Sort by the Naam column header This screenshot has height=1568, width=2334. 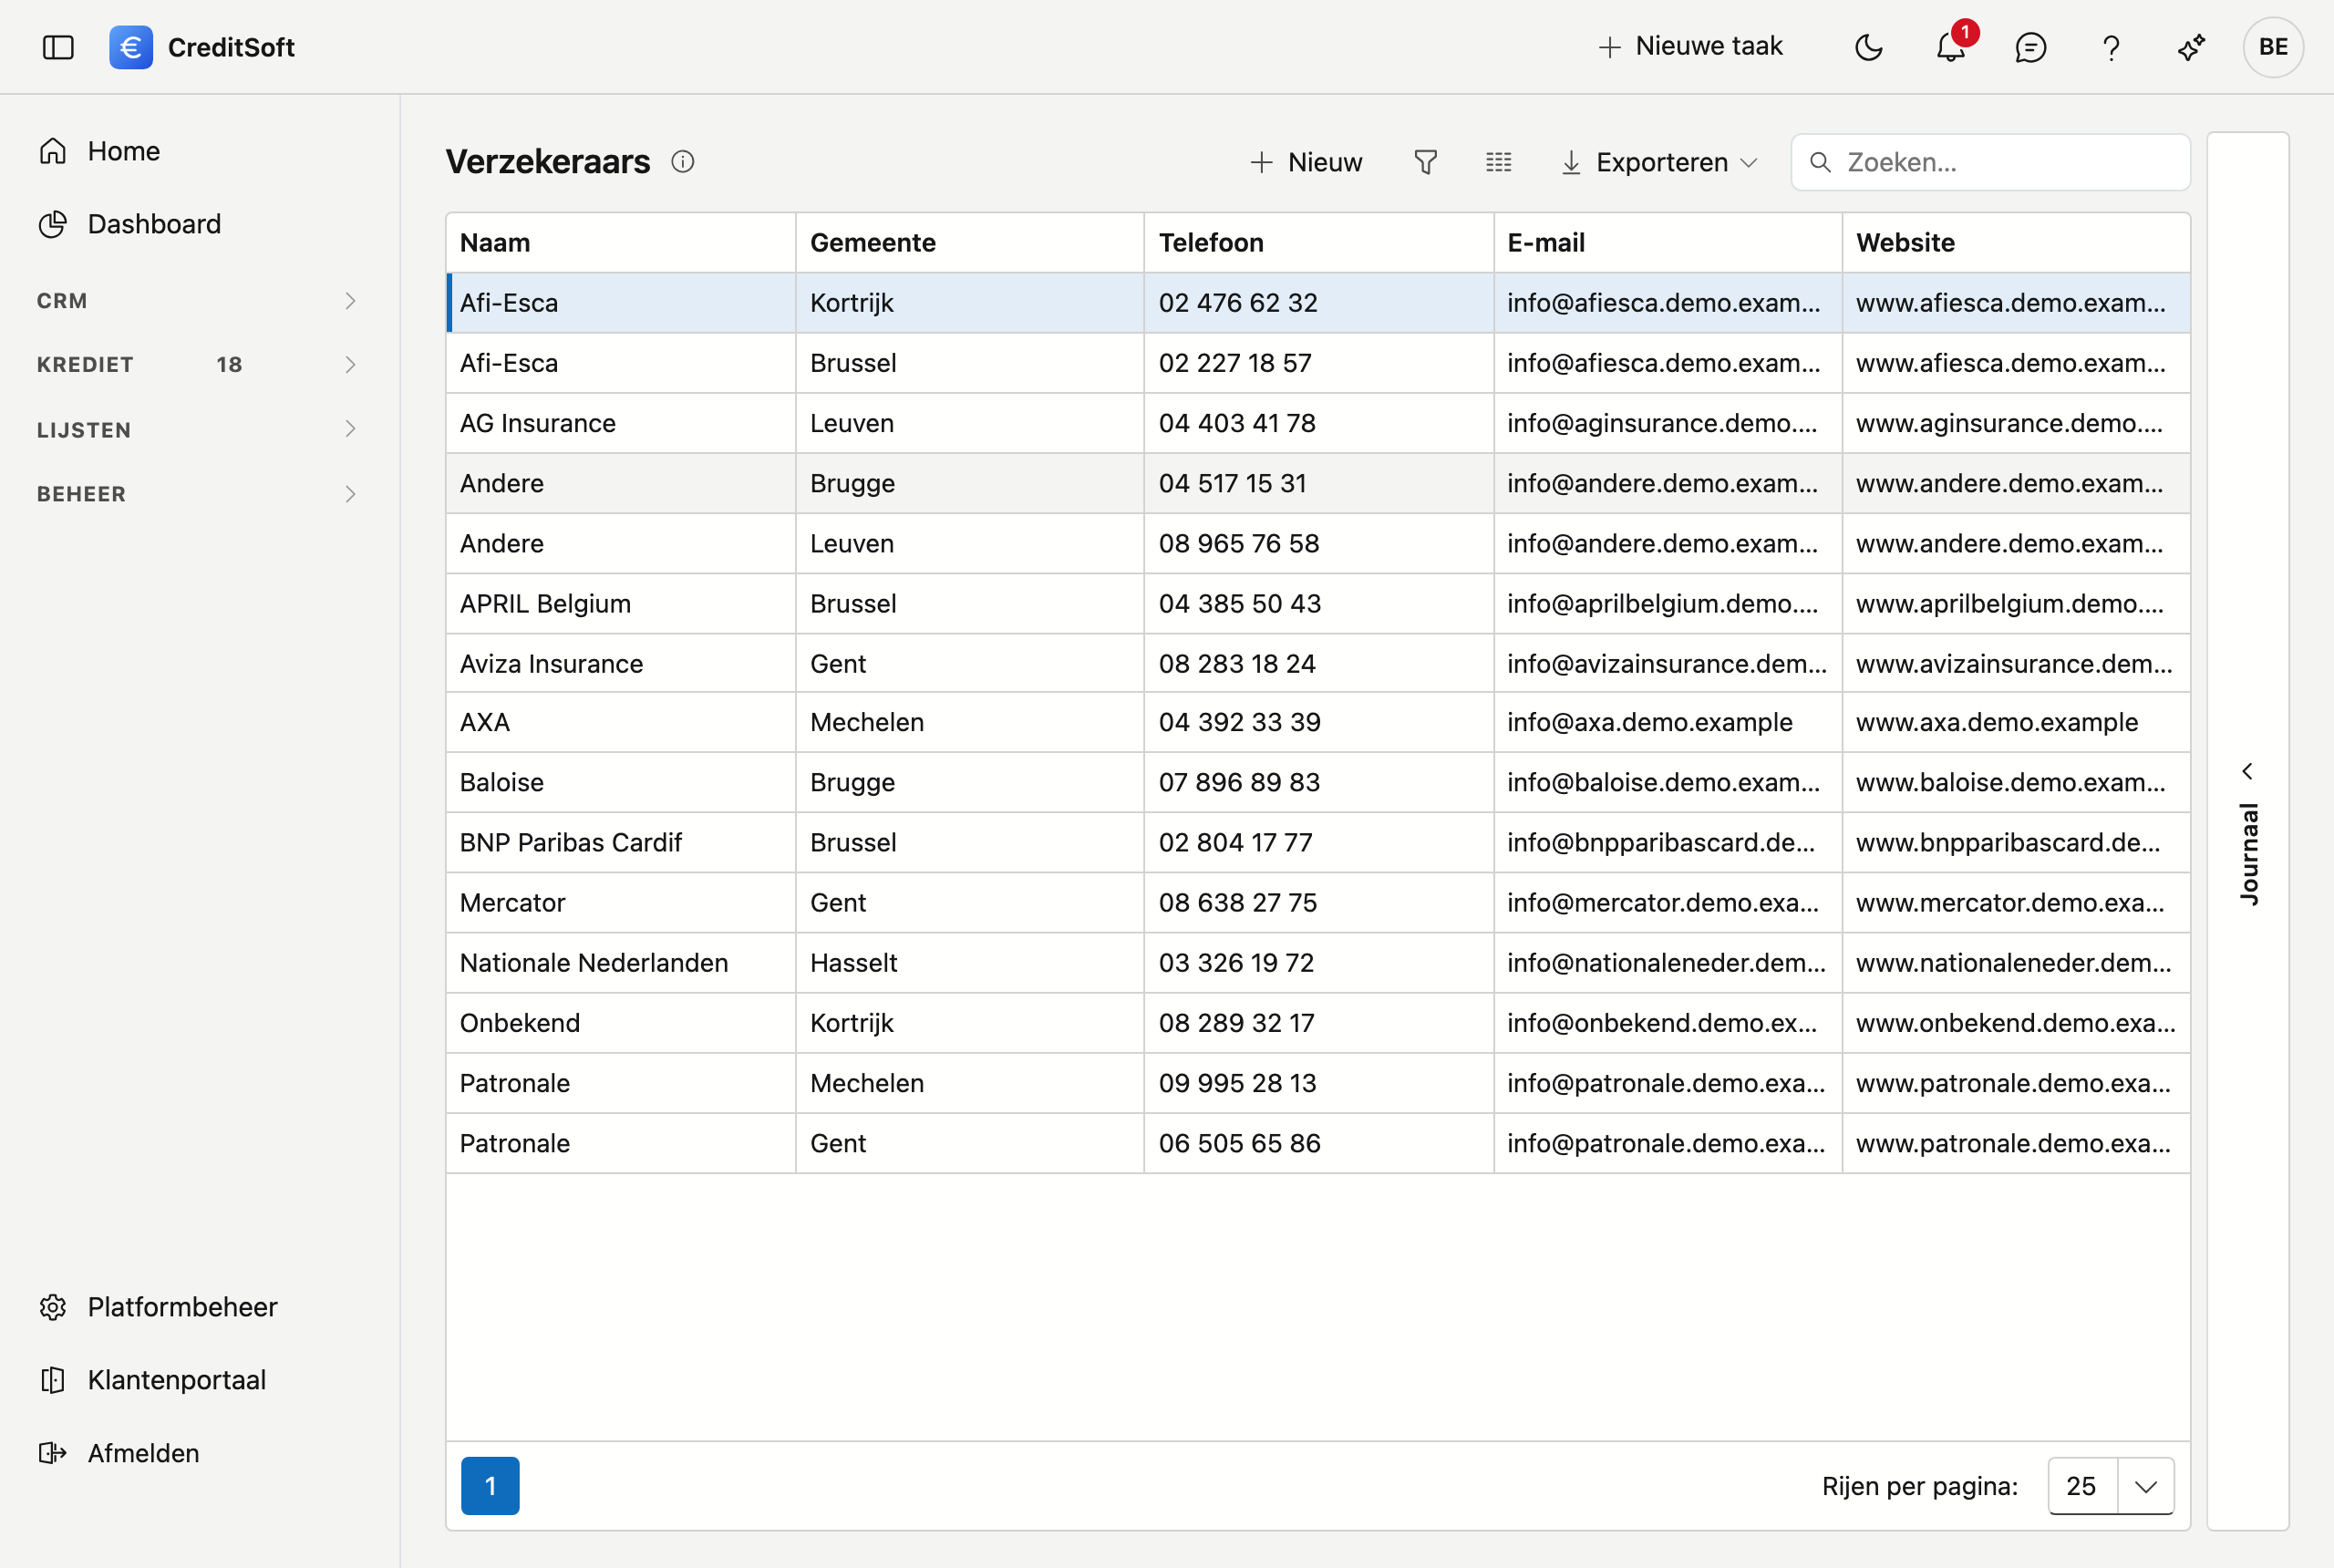(621, 243)
